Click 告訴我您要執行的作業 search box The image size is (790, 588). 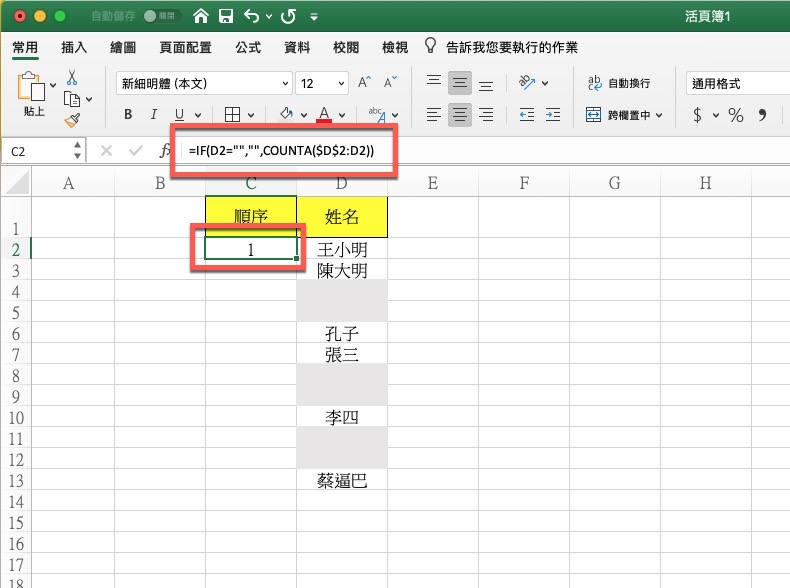511,47
